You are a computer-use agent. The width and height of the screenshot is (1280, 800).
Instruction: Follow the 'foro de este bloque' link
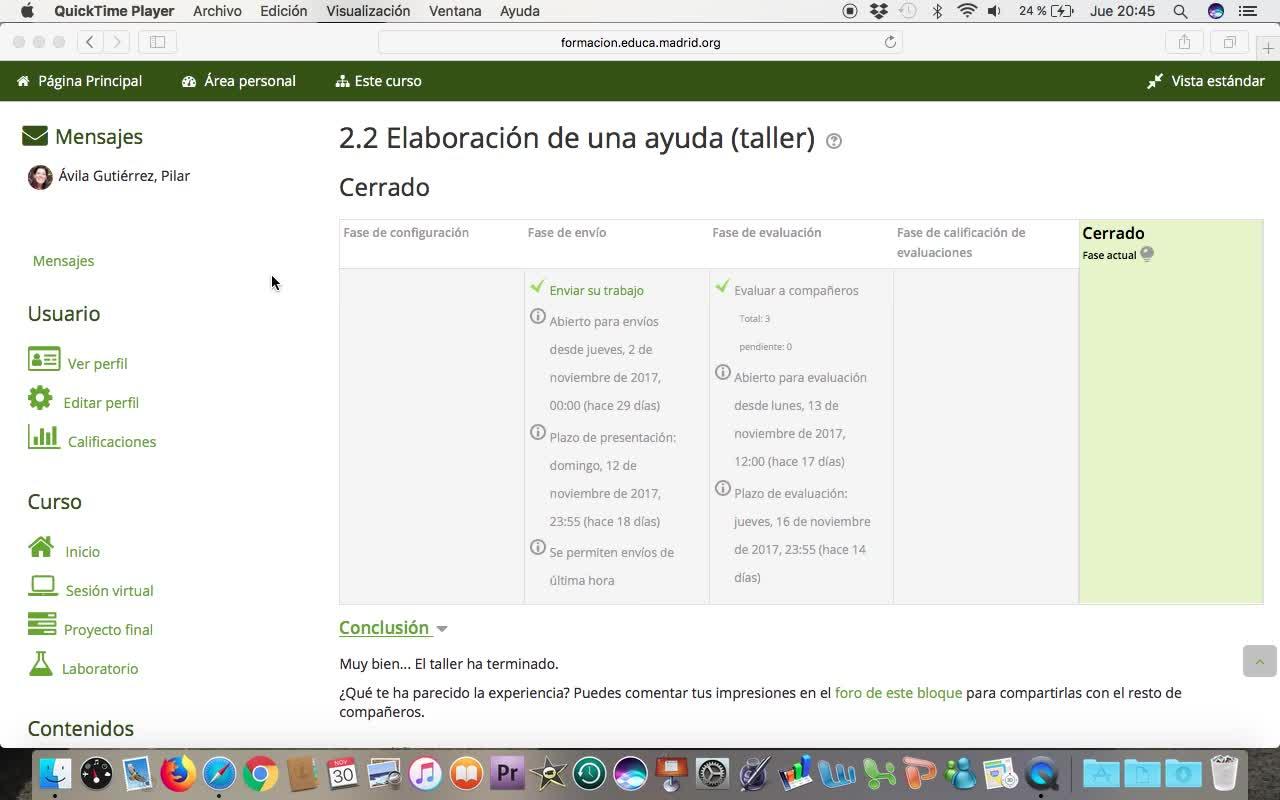tap(898, 693)
